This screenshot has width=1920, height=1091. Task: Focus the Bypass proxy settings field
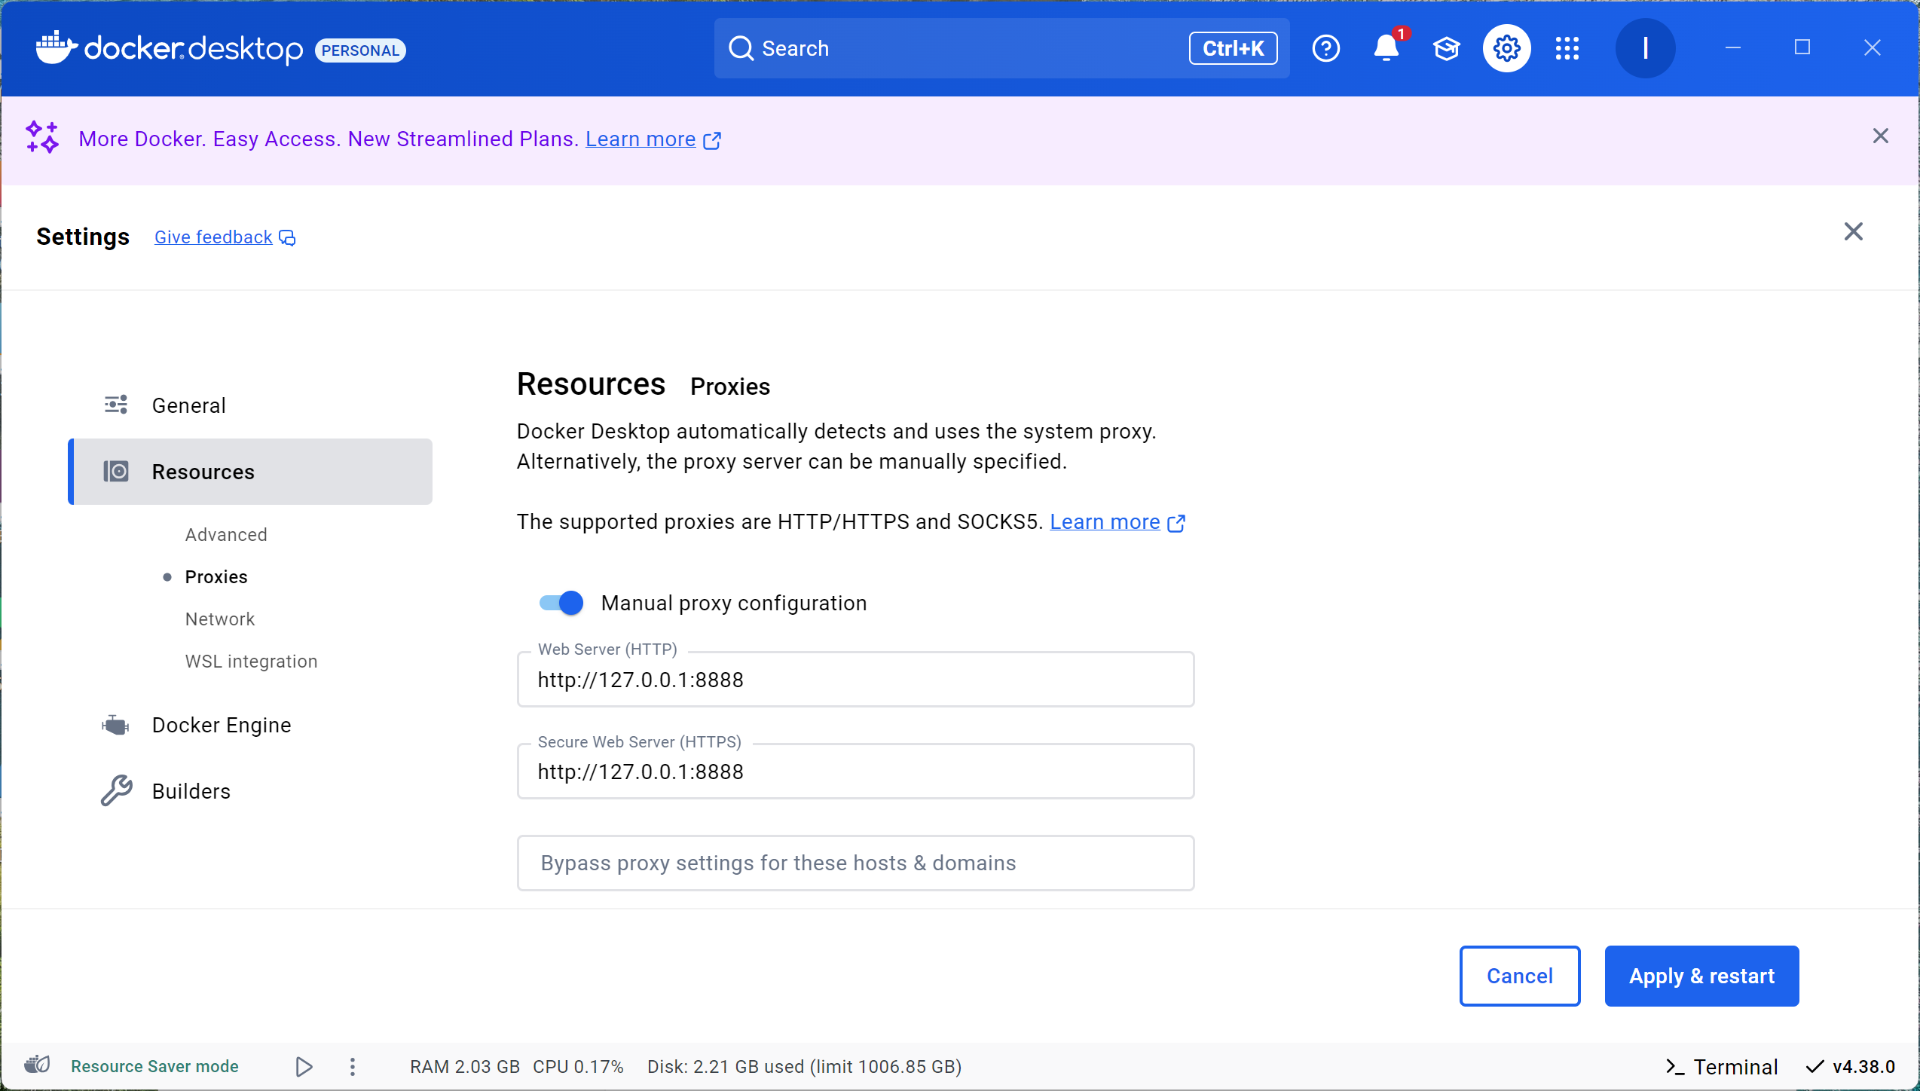[855, 863]
